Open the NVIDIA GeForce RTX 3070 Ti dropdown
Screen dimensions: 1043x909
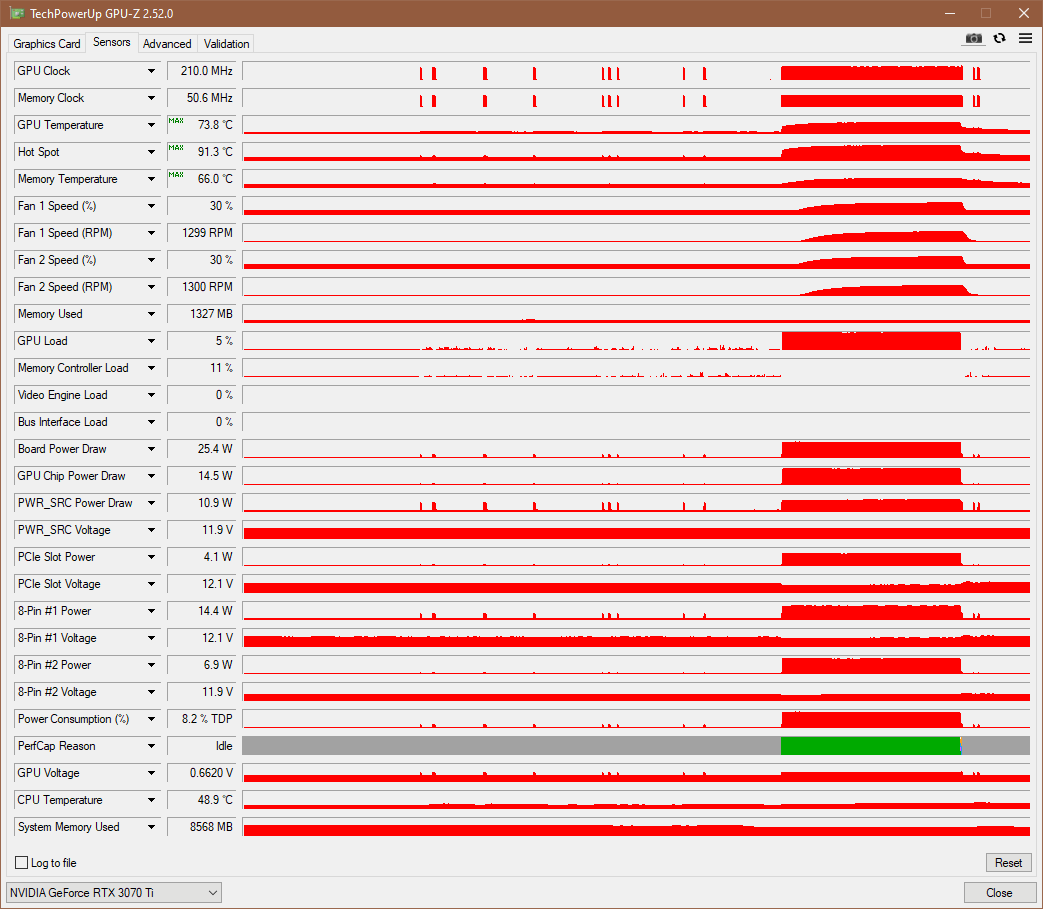(113, 892)
